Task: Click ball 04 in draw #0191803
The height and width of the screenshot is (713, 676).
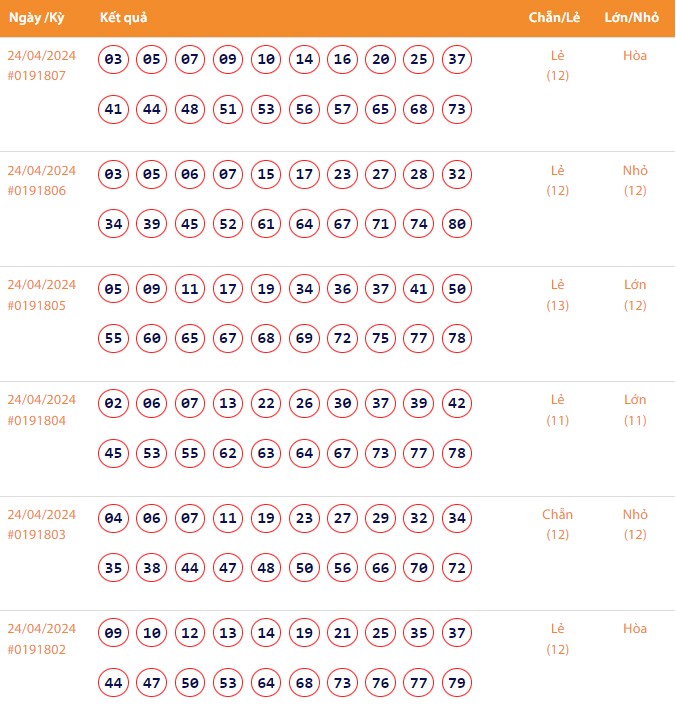Action: (x=114, y=519)
